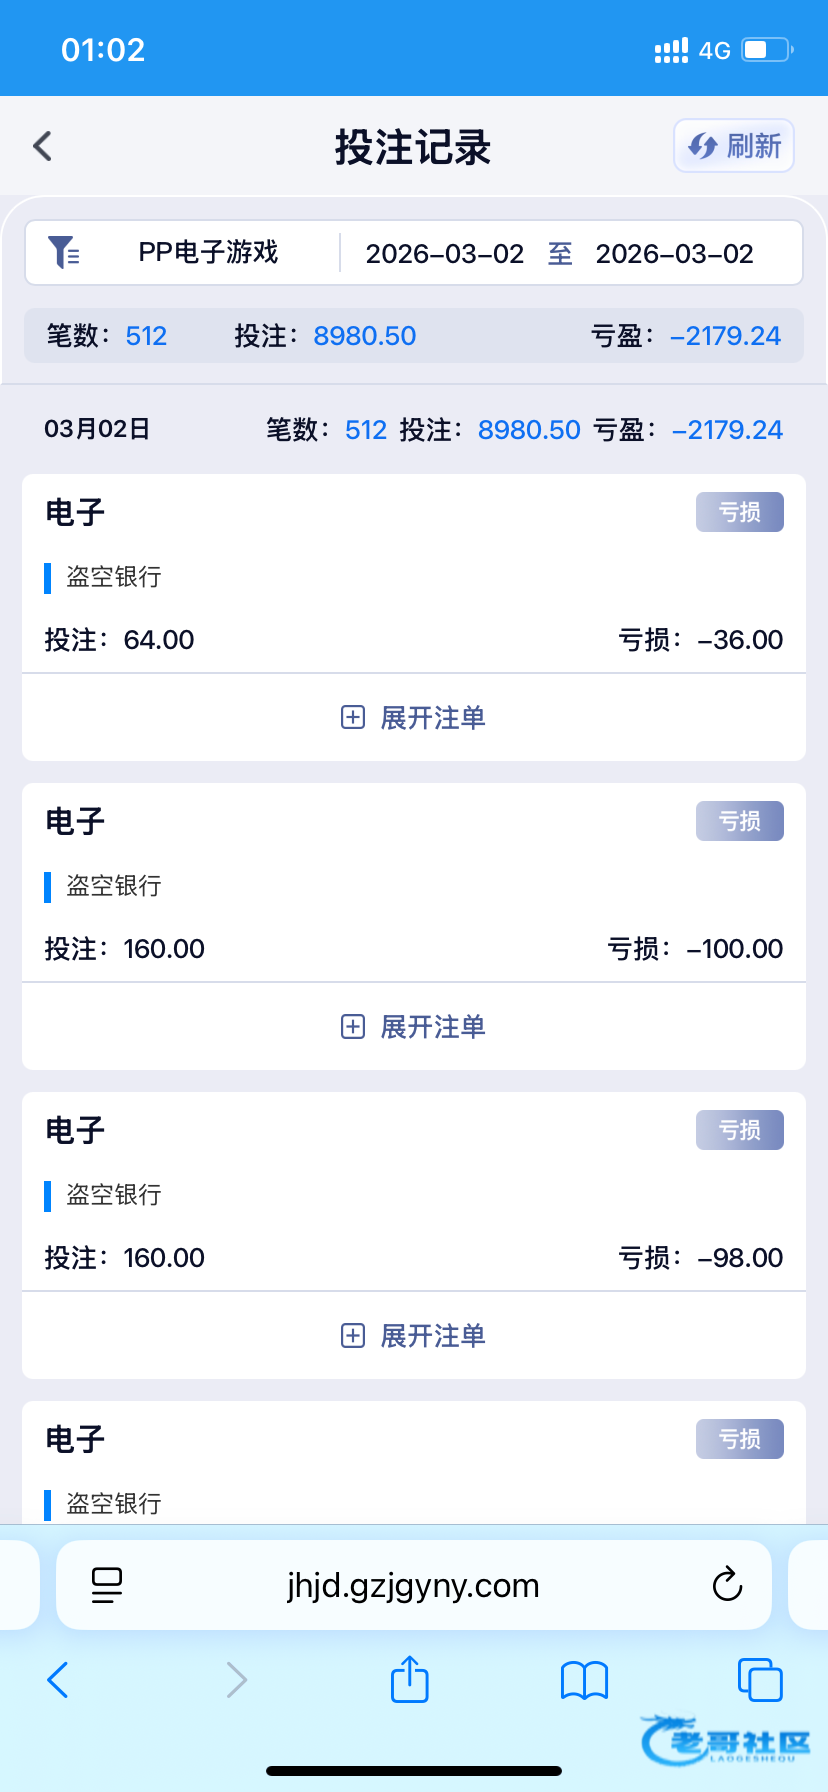
Task: Expand 展开注单 for the -100.00 loss record
Action: click(x=413, y=1027)
